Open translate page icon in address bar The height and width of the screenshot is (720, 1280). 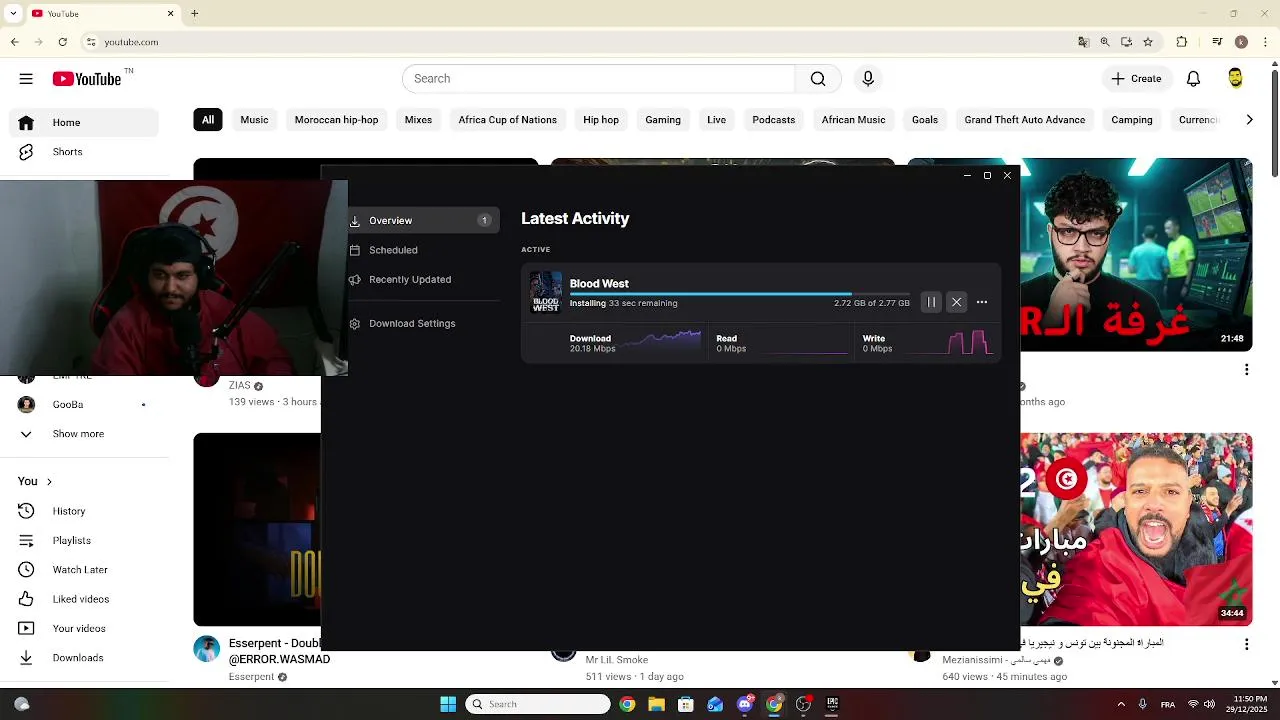click(x=1083, y=42)
